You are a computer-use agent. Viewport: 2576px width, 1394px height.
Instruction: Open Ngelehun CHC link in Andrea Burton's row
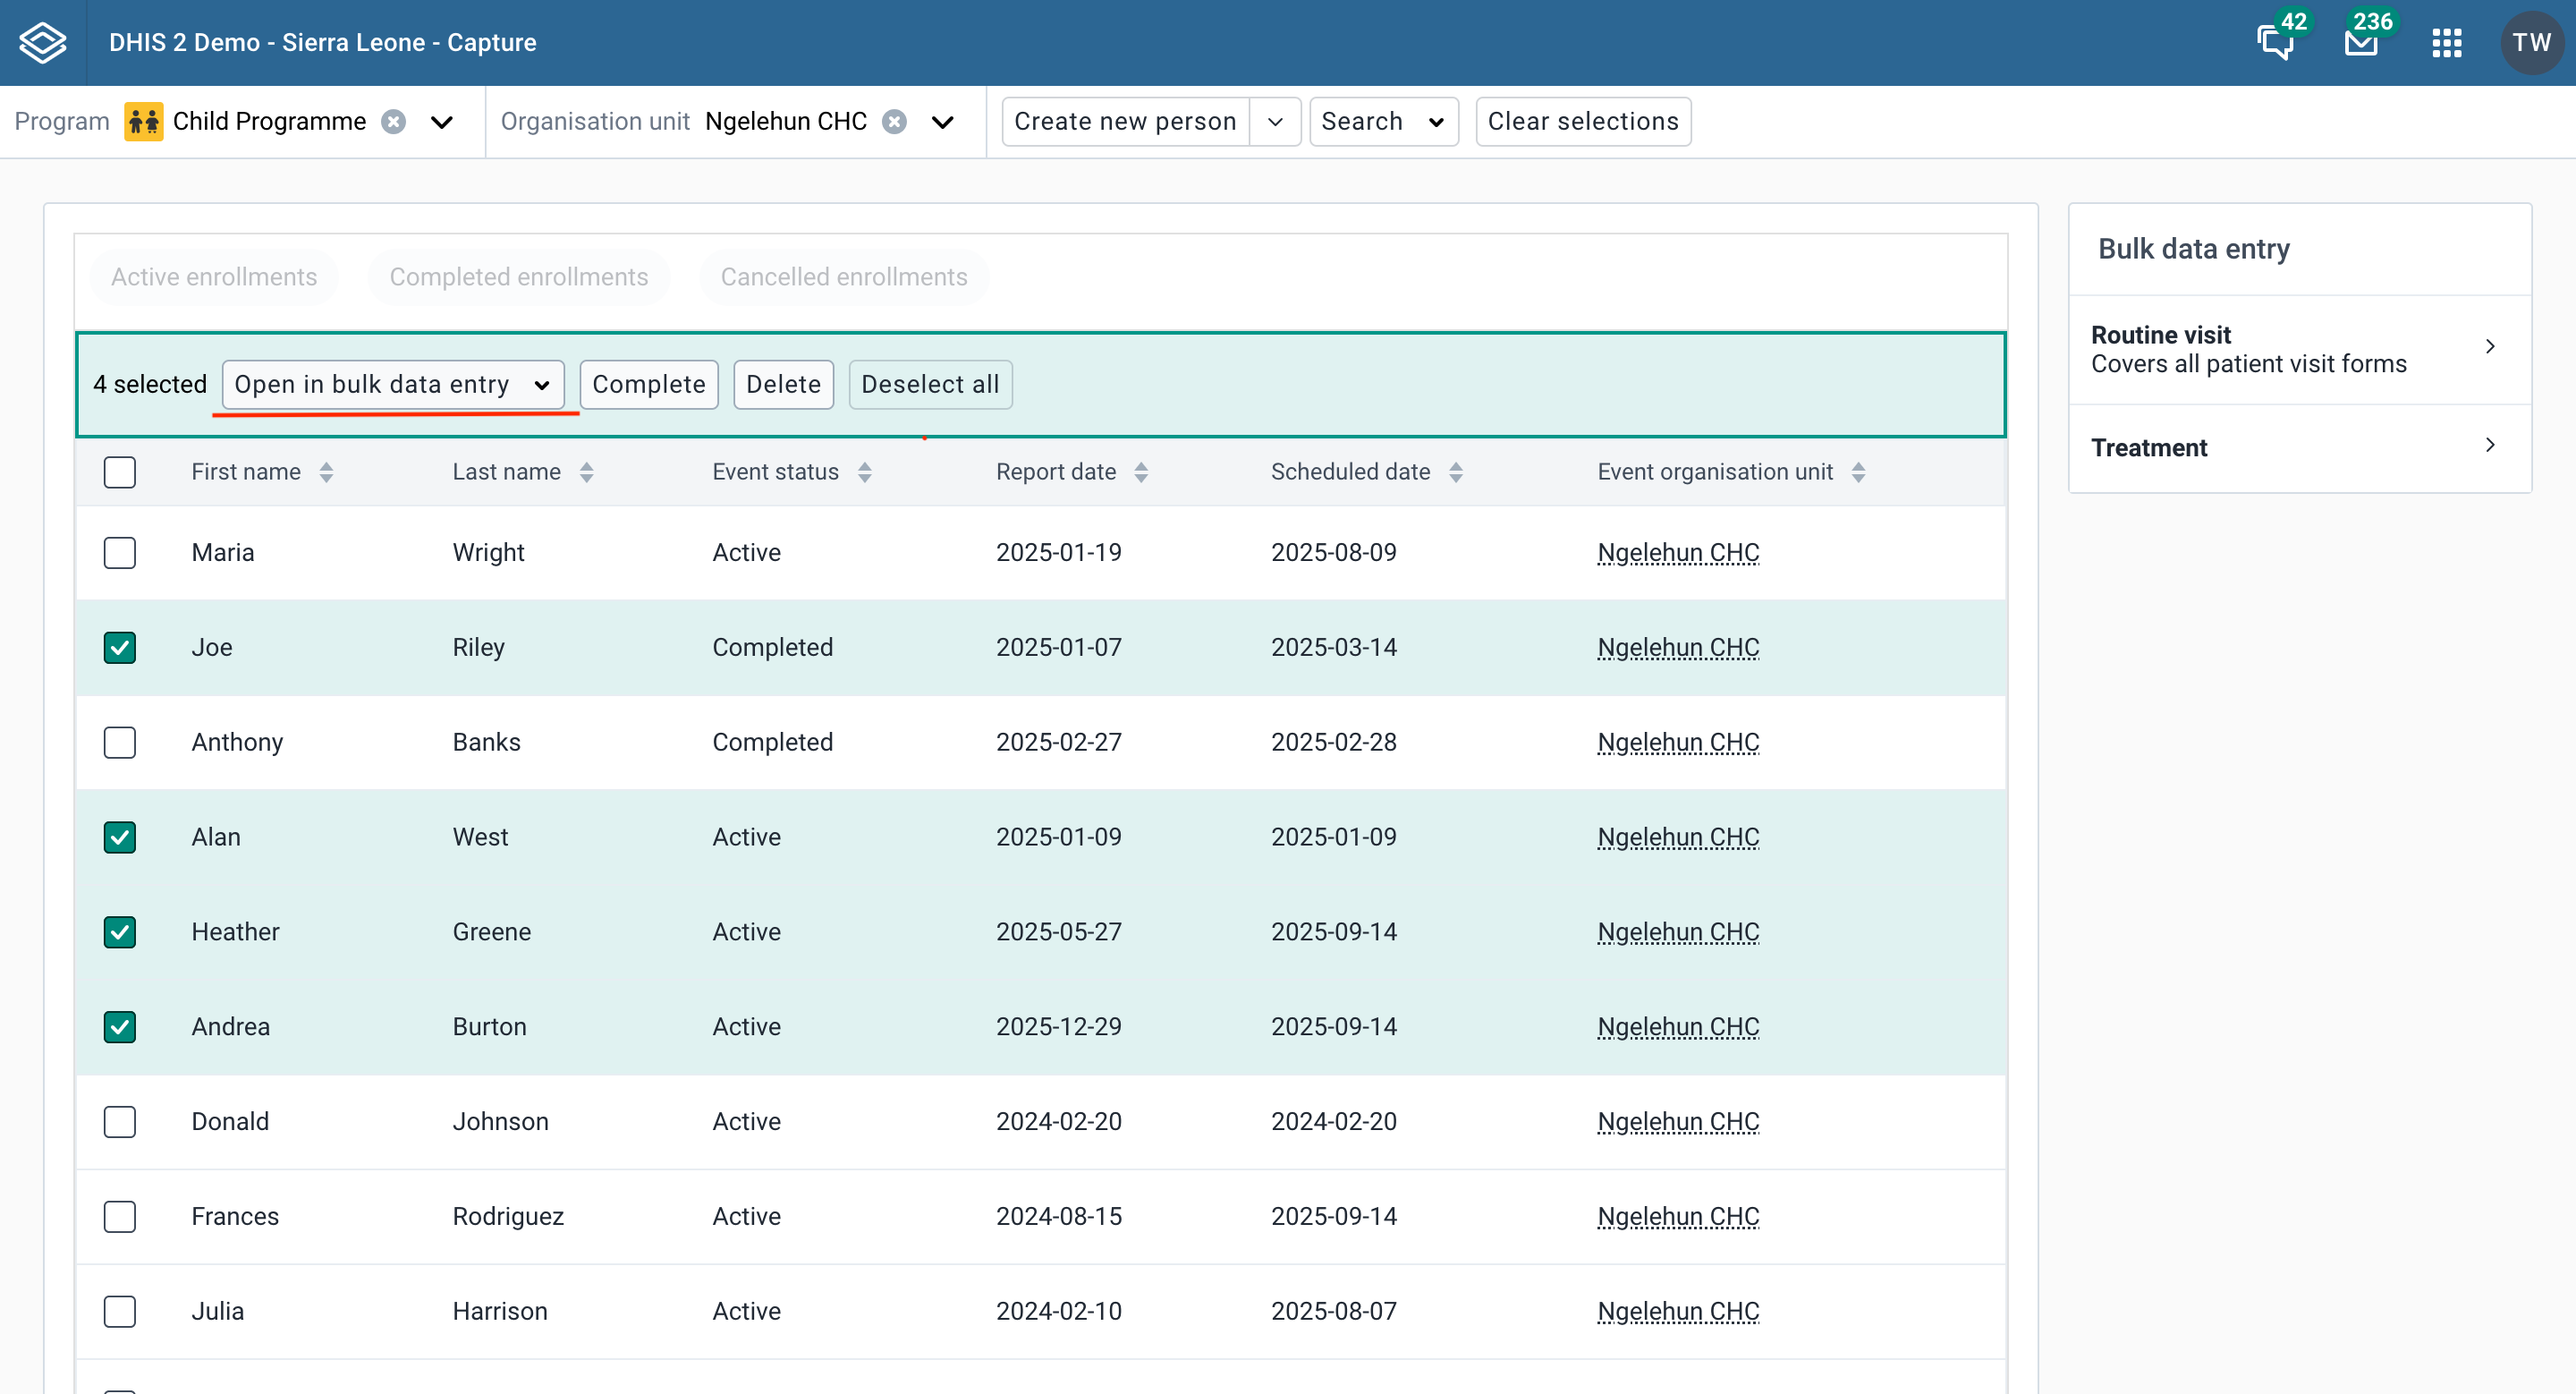[x=1677, y=1026]
